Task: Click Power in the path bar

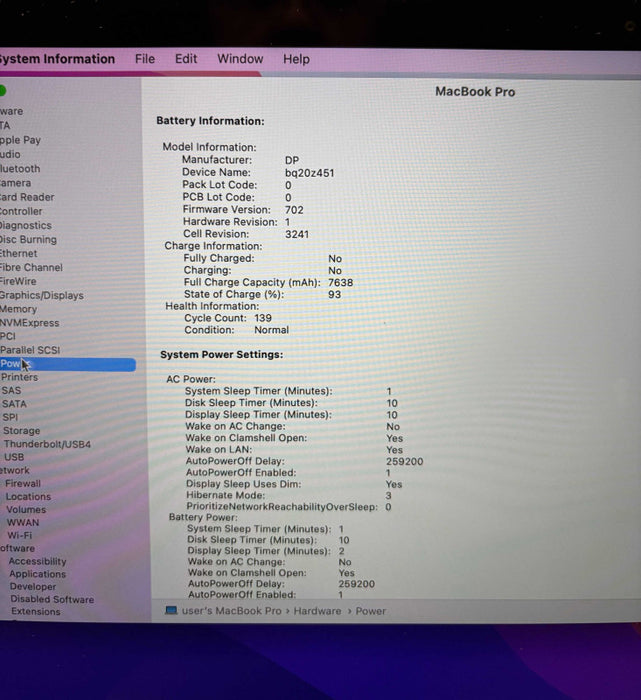Action: (x=370, y=611)
